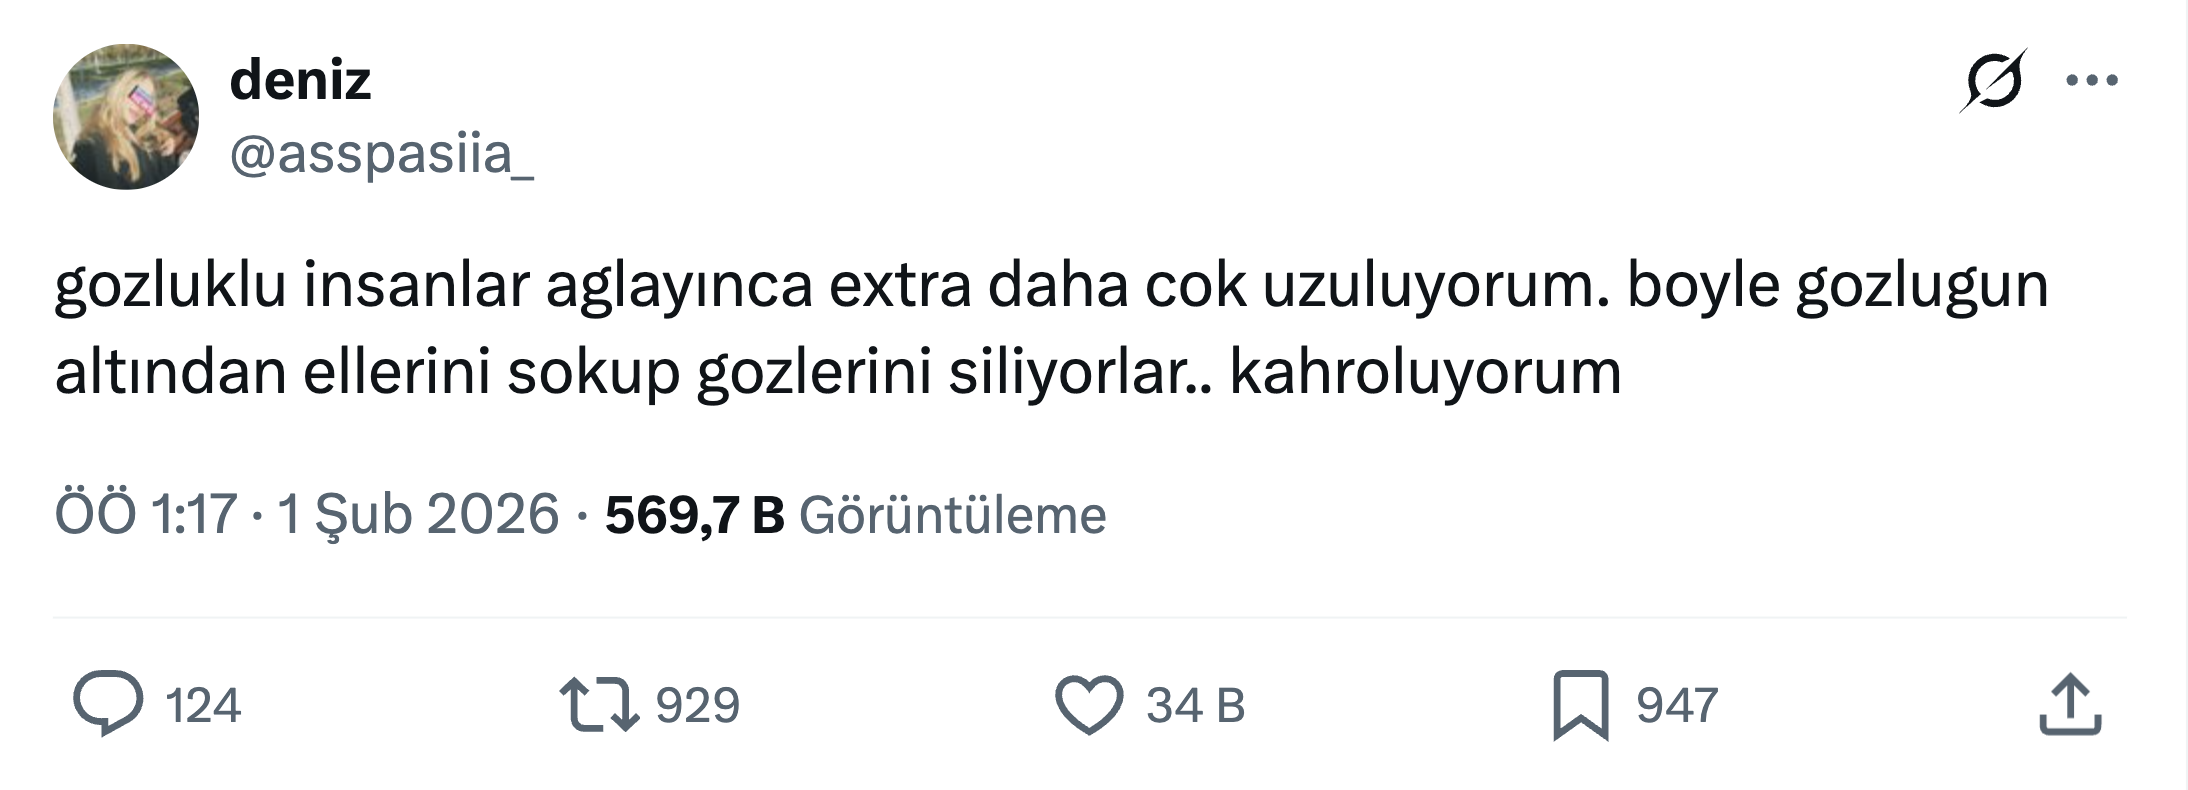Click the share upload arrow icon

(2070, 705)
